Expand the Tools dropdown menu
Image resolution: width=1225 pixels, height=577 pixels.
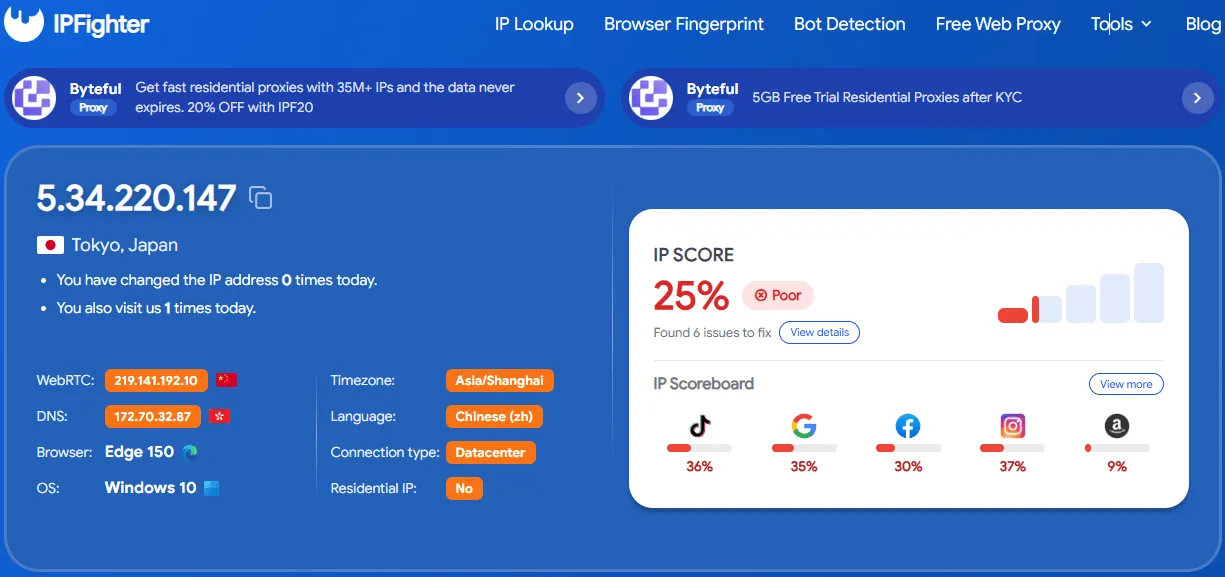tap(1121, 24)
